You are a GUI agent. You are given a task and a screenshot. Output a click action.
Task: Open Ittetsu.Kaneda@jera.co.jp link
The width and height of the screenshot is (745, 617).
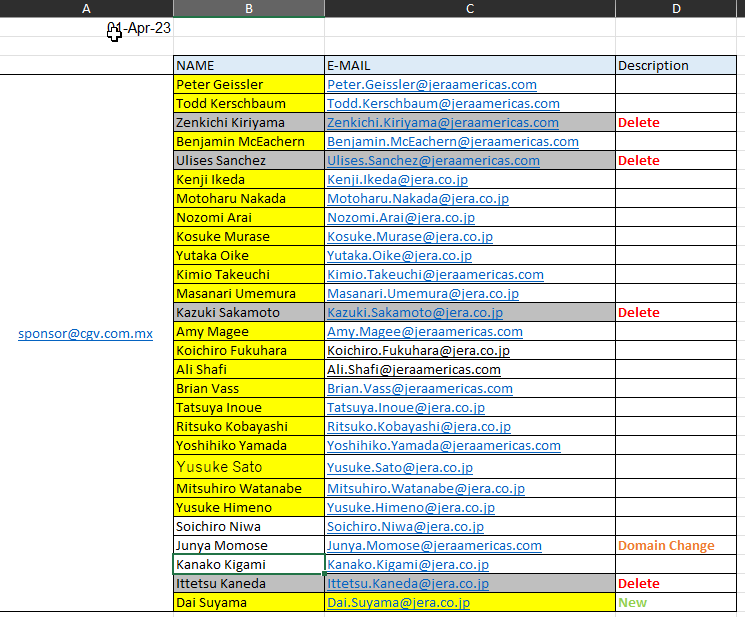tap(408, 583)
